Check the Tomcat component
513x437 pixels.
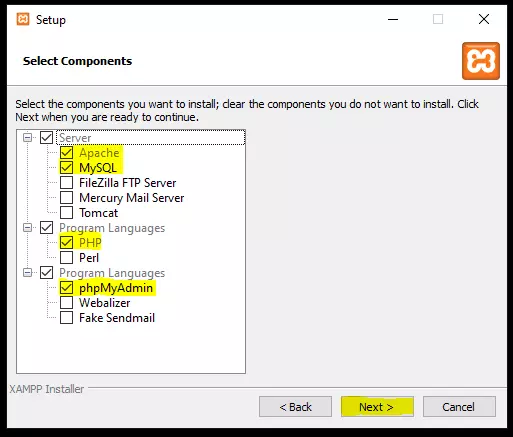point(66,213)
